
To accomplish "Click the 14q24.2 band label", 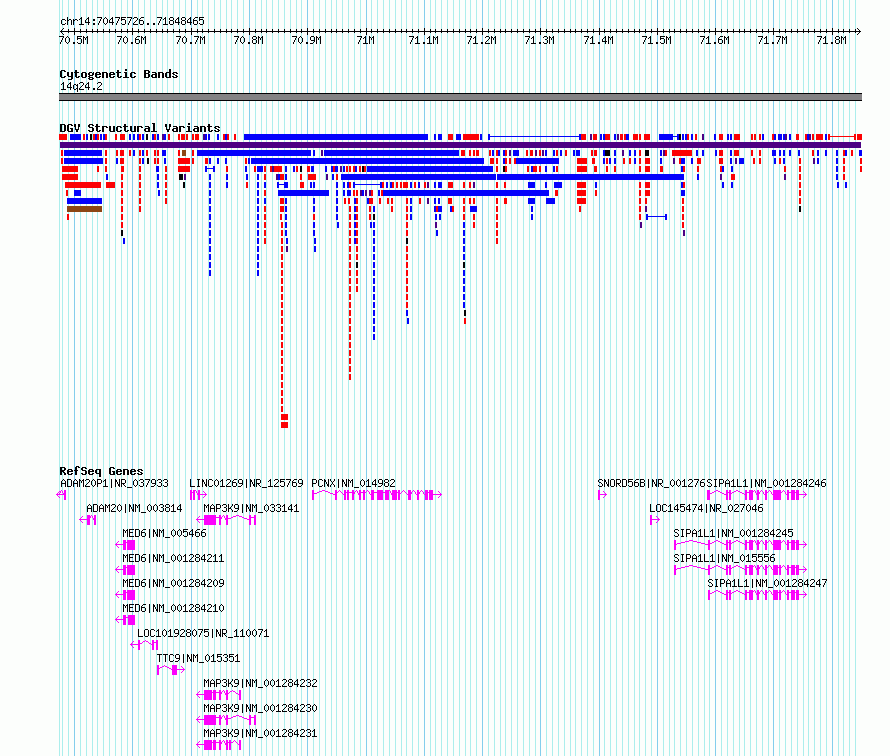I will click(x=81, y=86).
